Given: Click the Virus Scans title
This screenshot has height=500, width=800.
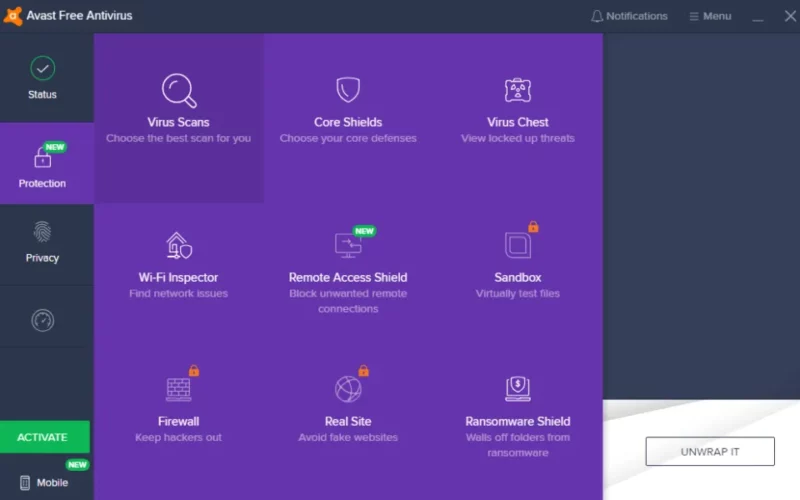Looking at the screenshot, I should coord(179,122).
